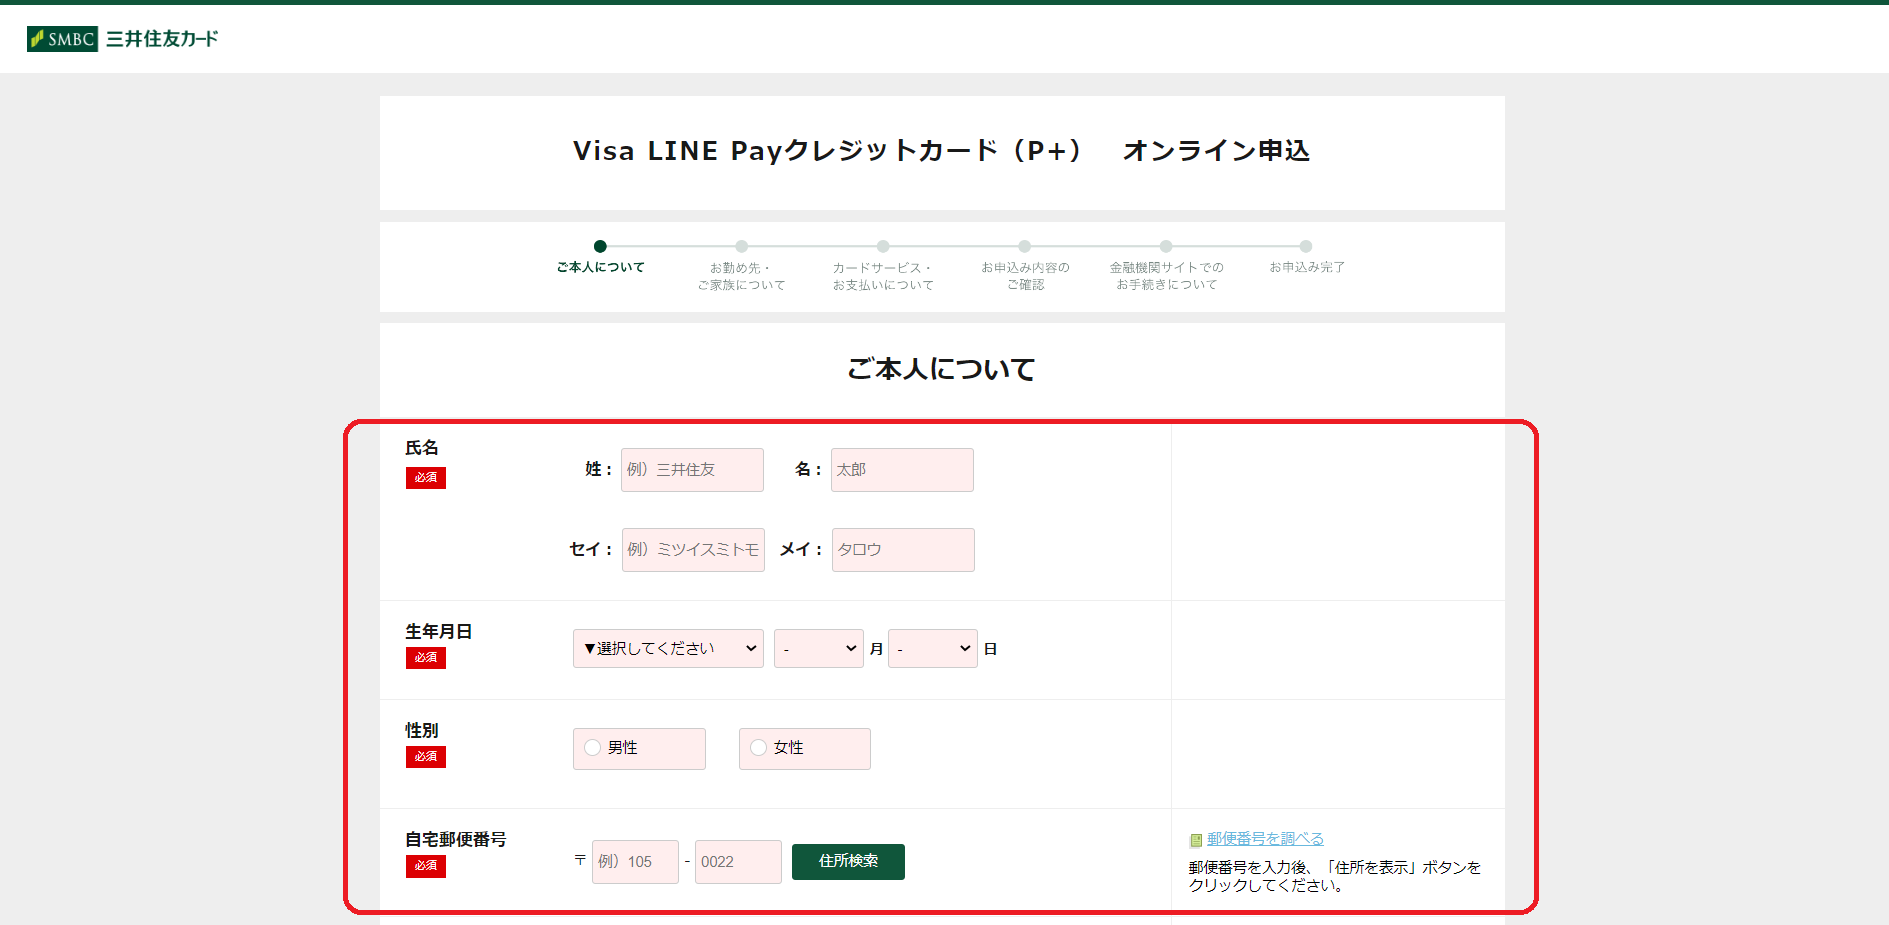Click the 生年月日 field label
The width and height of the screenshot is (1889, 925).
point(438,632)
